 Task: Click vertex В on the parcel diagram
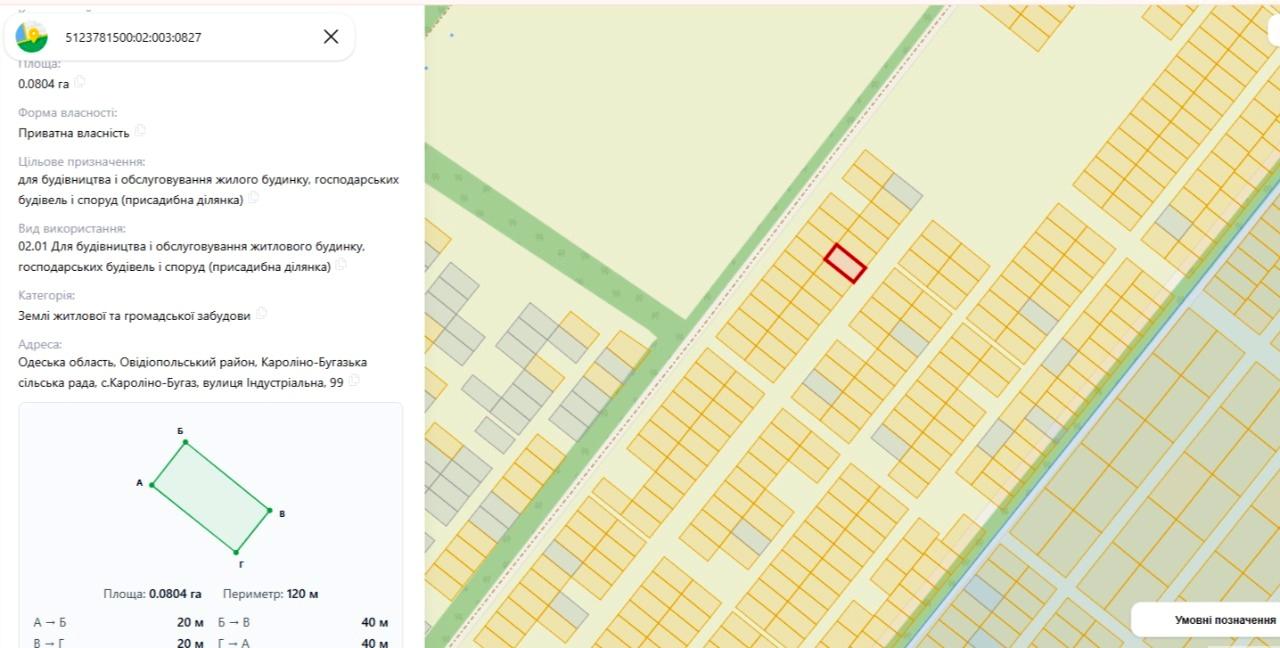pos(270,510)
